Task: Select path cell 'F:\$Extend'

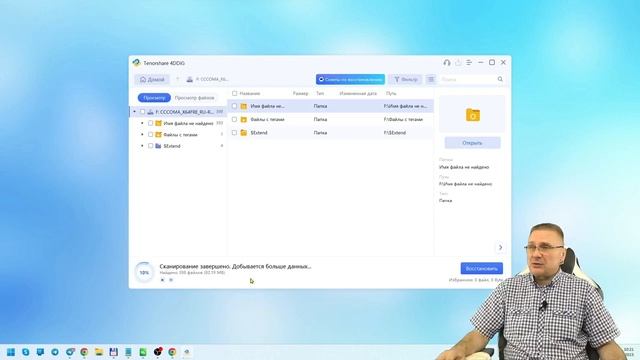Action: [395, 133]
